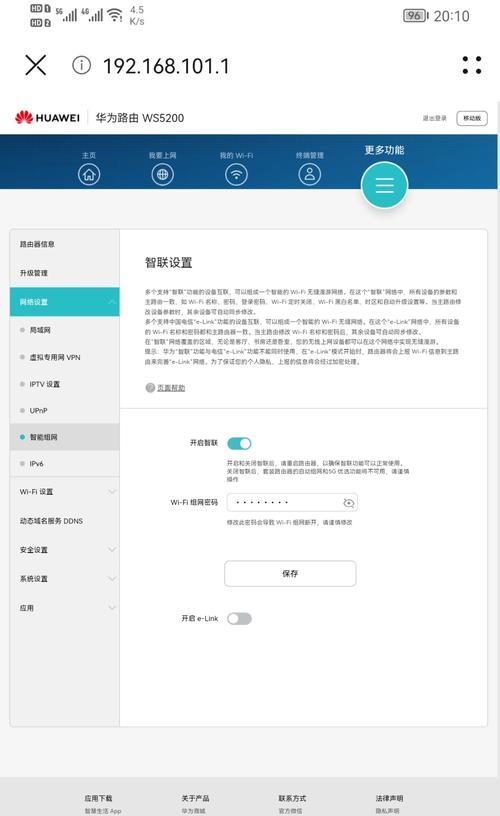Screen dimensions: 500x816
Task: Show Wi-Fi mesh password with eye icon
Action: [349, 503]
